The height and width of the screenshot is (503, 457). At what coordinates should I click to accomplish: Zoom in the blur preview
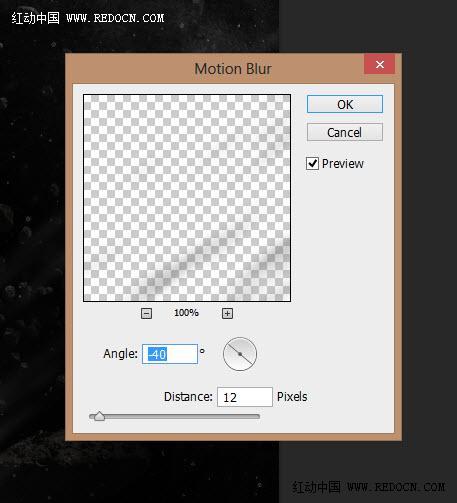[x=227, y=313]
